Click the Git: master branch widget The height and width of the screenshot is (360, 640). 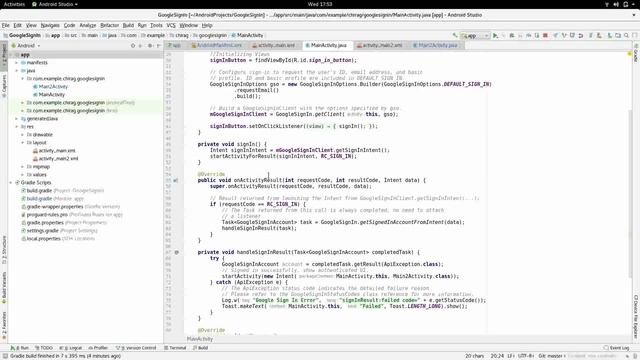(x=551, y=356)
